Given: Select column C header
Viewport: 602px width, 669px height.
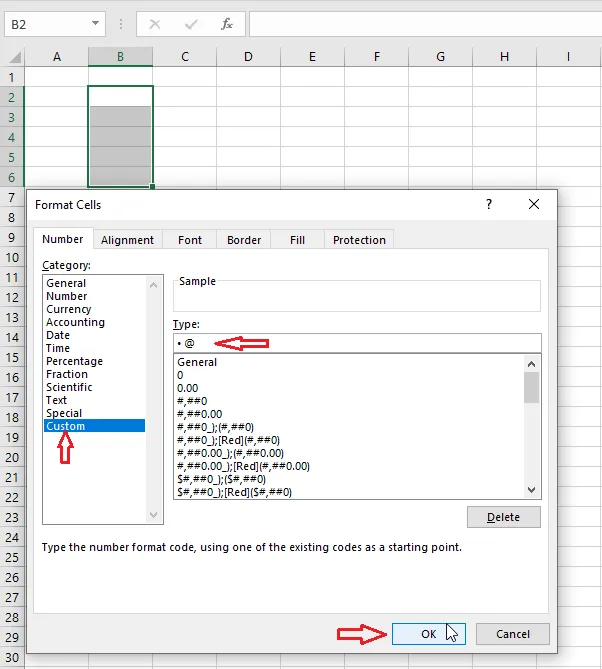Looking at the screenshot, I should (x=184, y=57).
